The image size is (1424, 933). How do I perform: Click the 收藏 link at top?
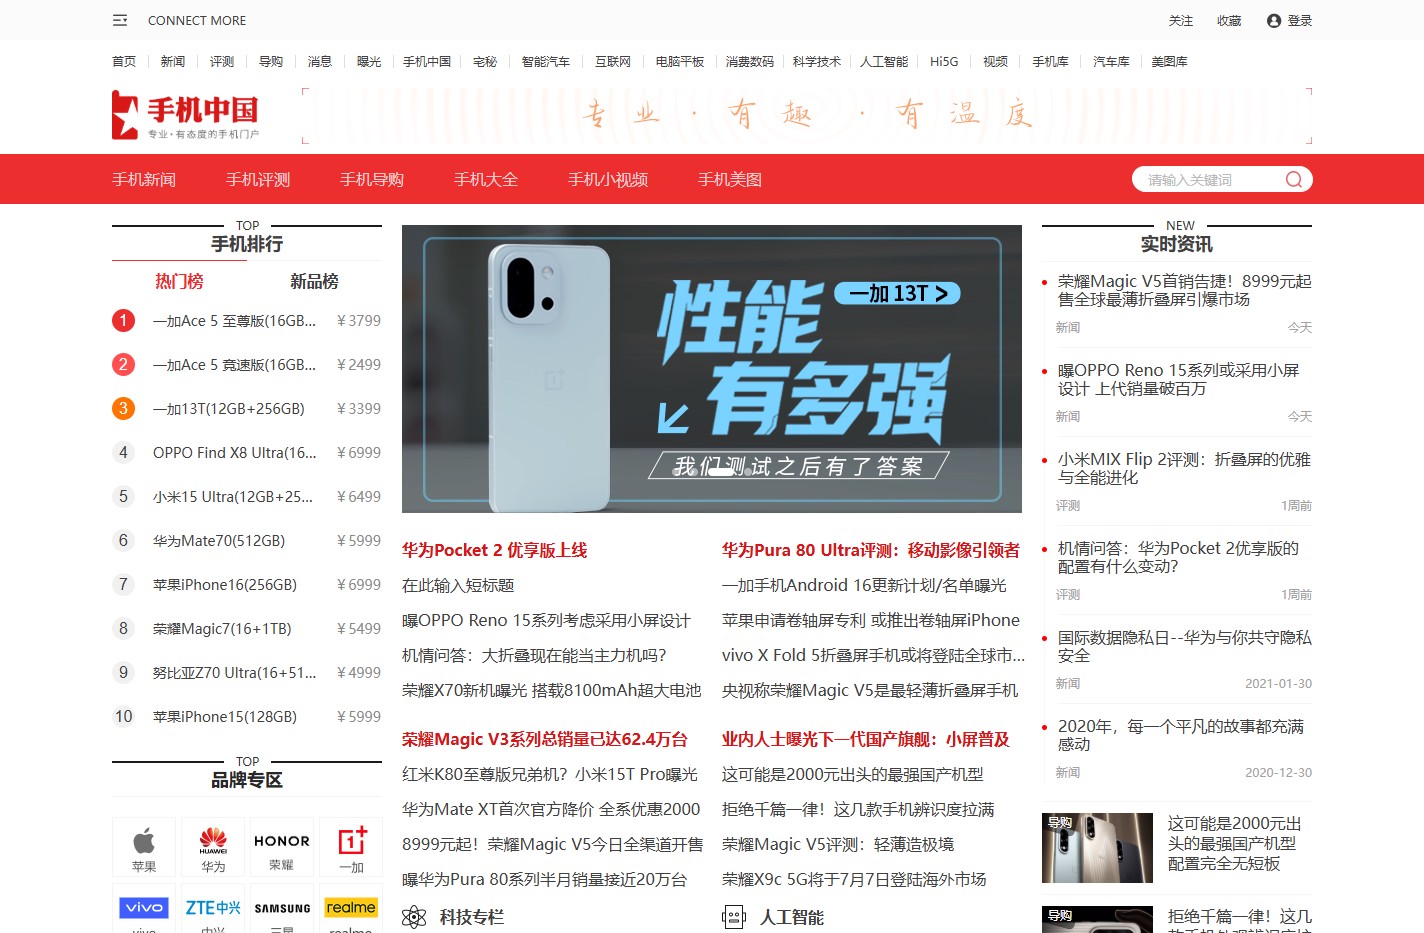pos(1229,20)
